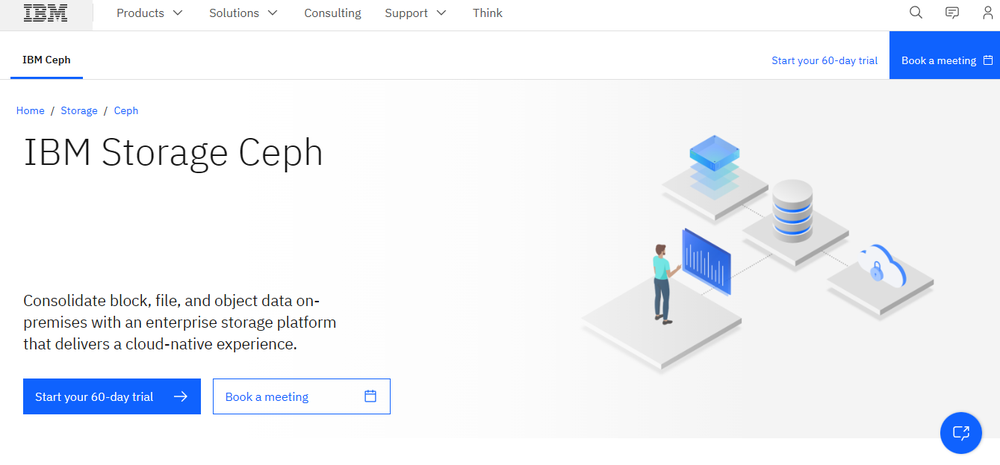Viewport: 1000px width, 465px height.
Task: Expand the Products menu
Action: pos(149,13)
